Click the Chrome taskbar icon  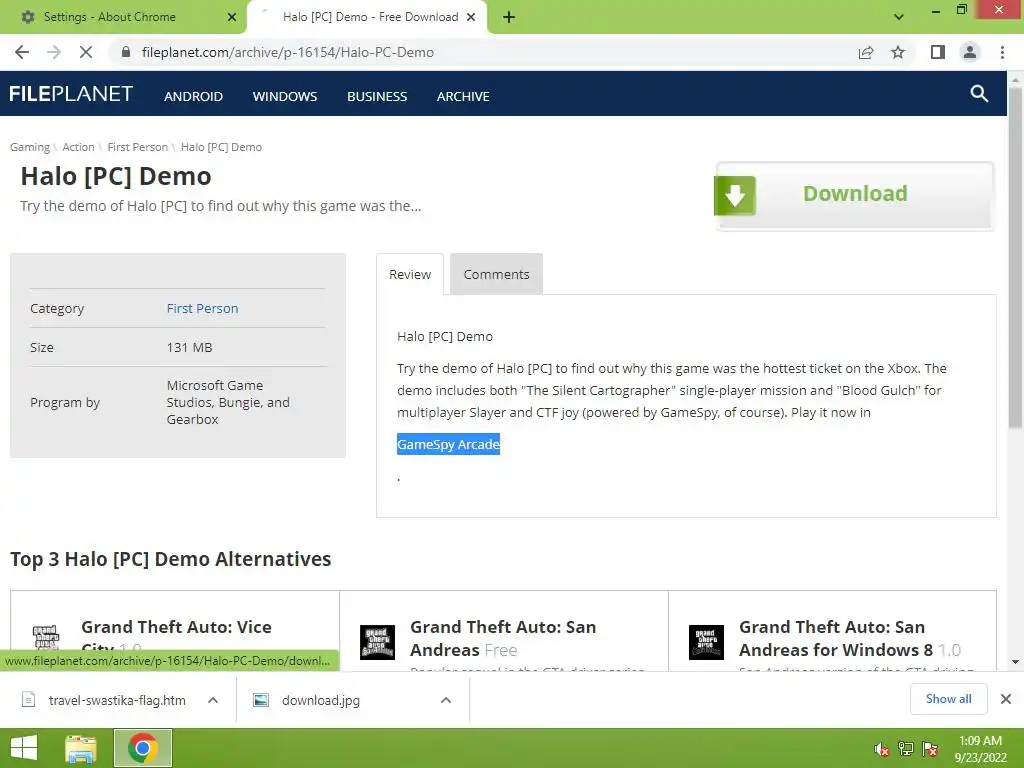143,748
